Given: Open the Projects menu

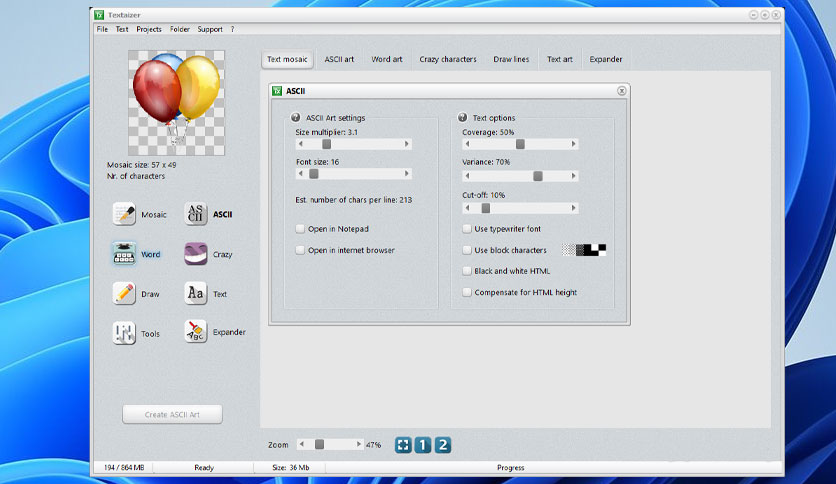Looking at the screenshot, I should pyautogui.click(x=149, y=29).
